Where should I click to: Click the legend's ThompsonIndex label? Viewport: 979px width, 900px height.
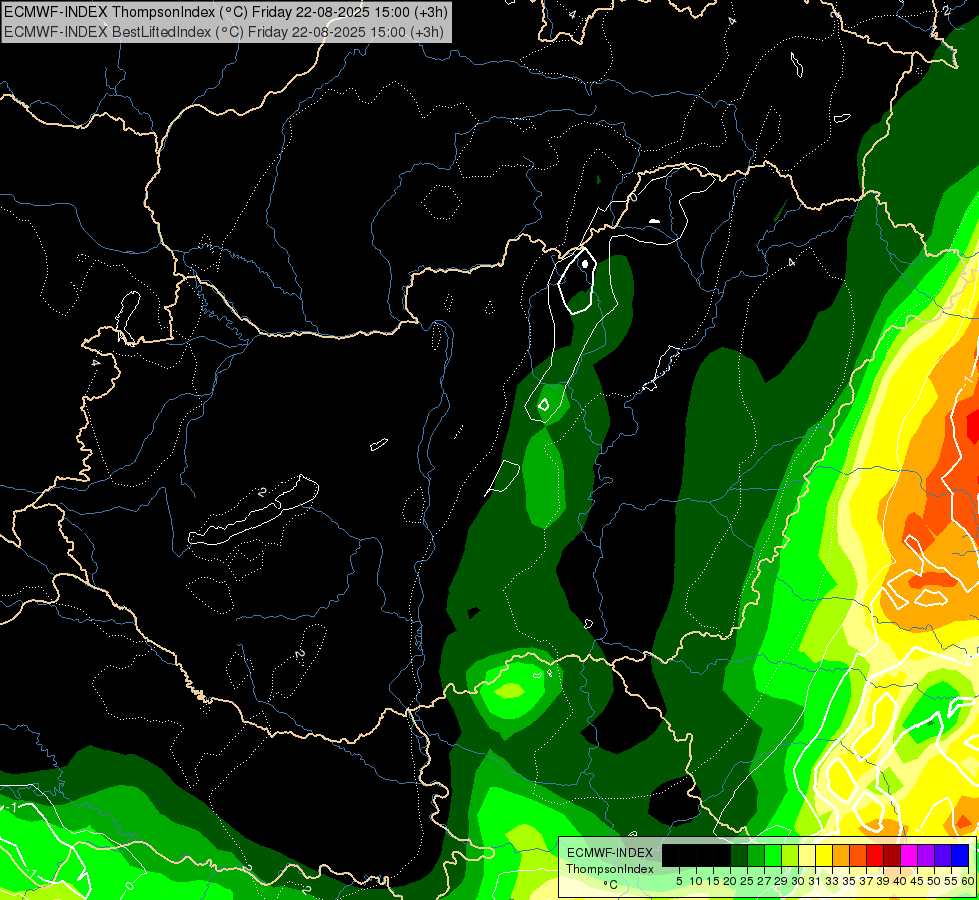(x=610, y=869)
